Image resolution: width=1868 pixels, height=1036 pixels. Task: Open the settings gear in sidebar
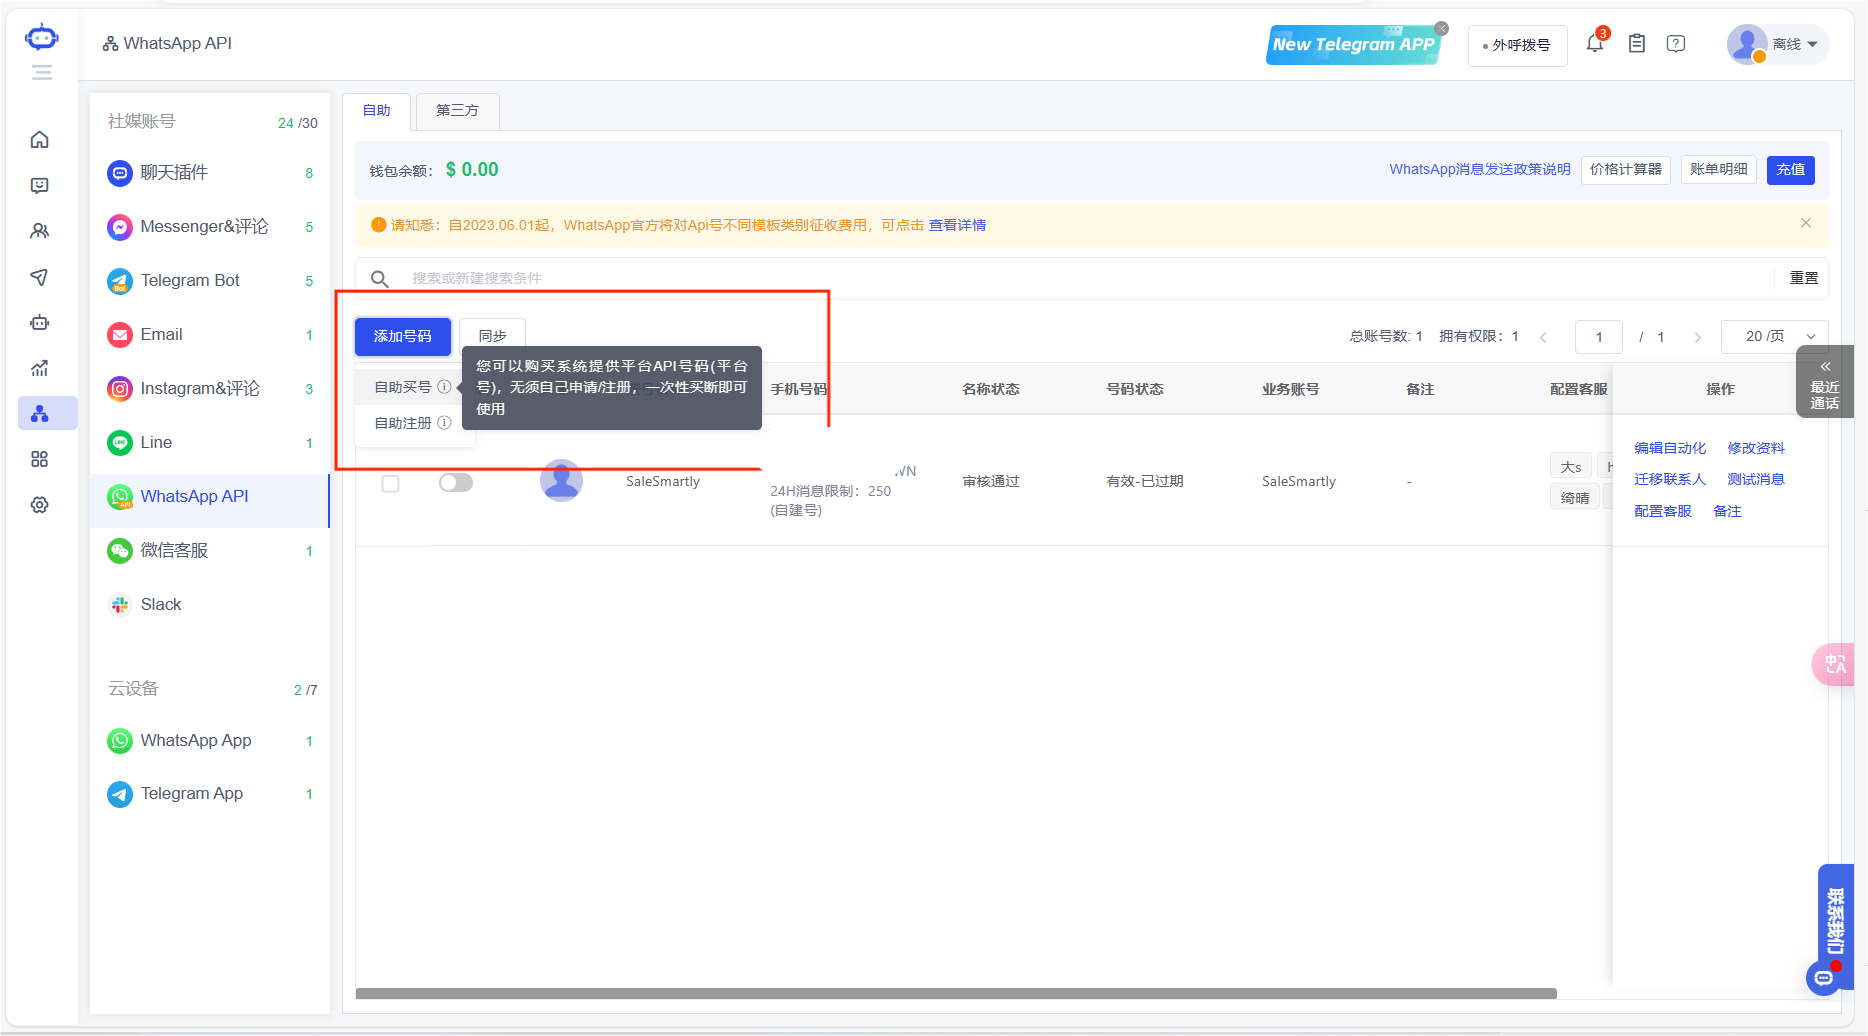click(x=40, y=505)
